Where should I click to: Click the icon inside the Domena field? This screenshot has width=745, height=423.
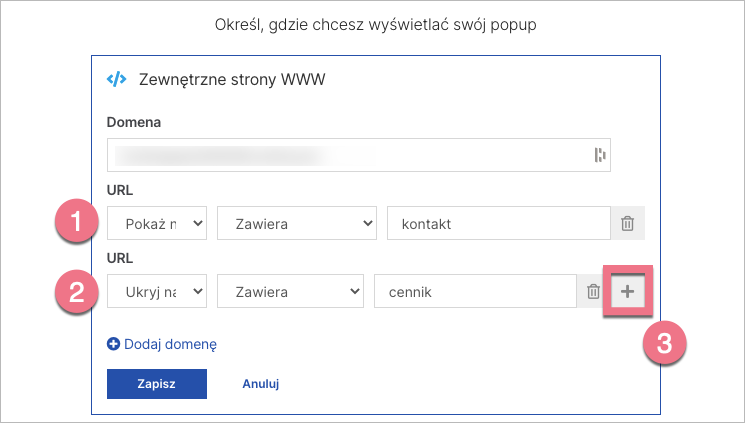click(599, 154)
